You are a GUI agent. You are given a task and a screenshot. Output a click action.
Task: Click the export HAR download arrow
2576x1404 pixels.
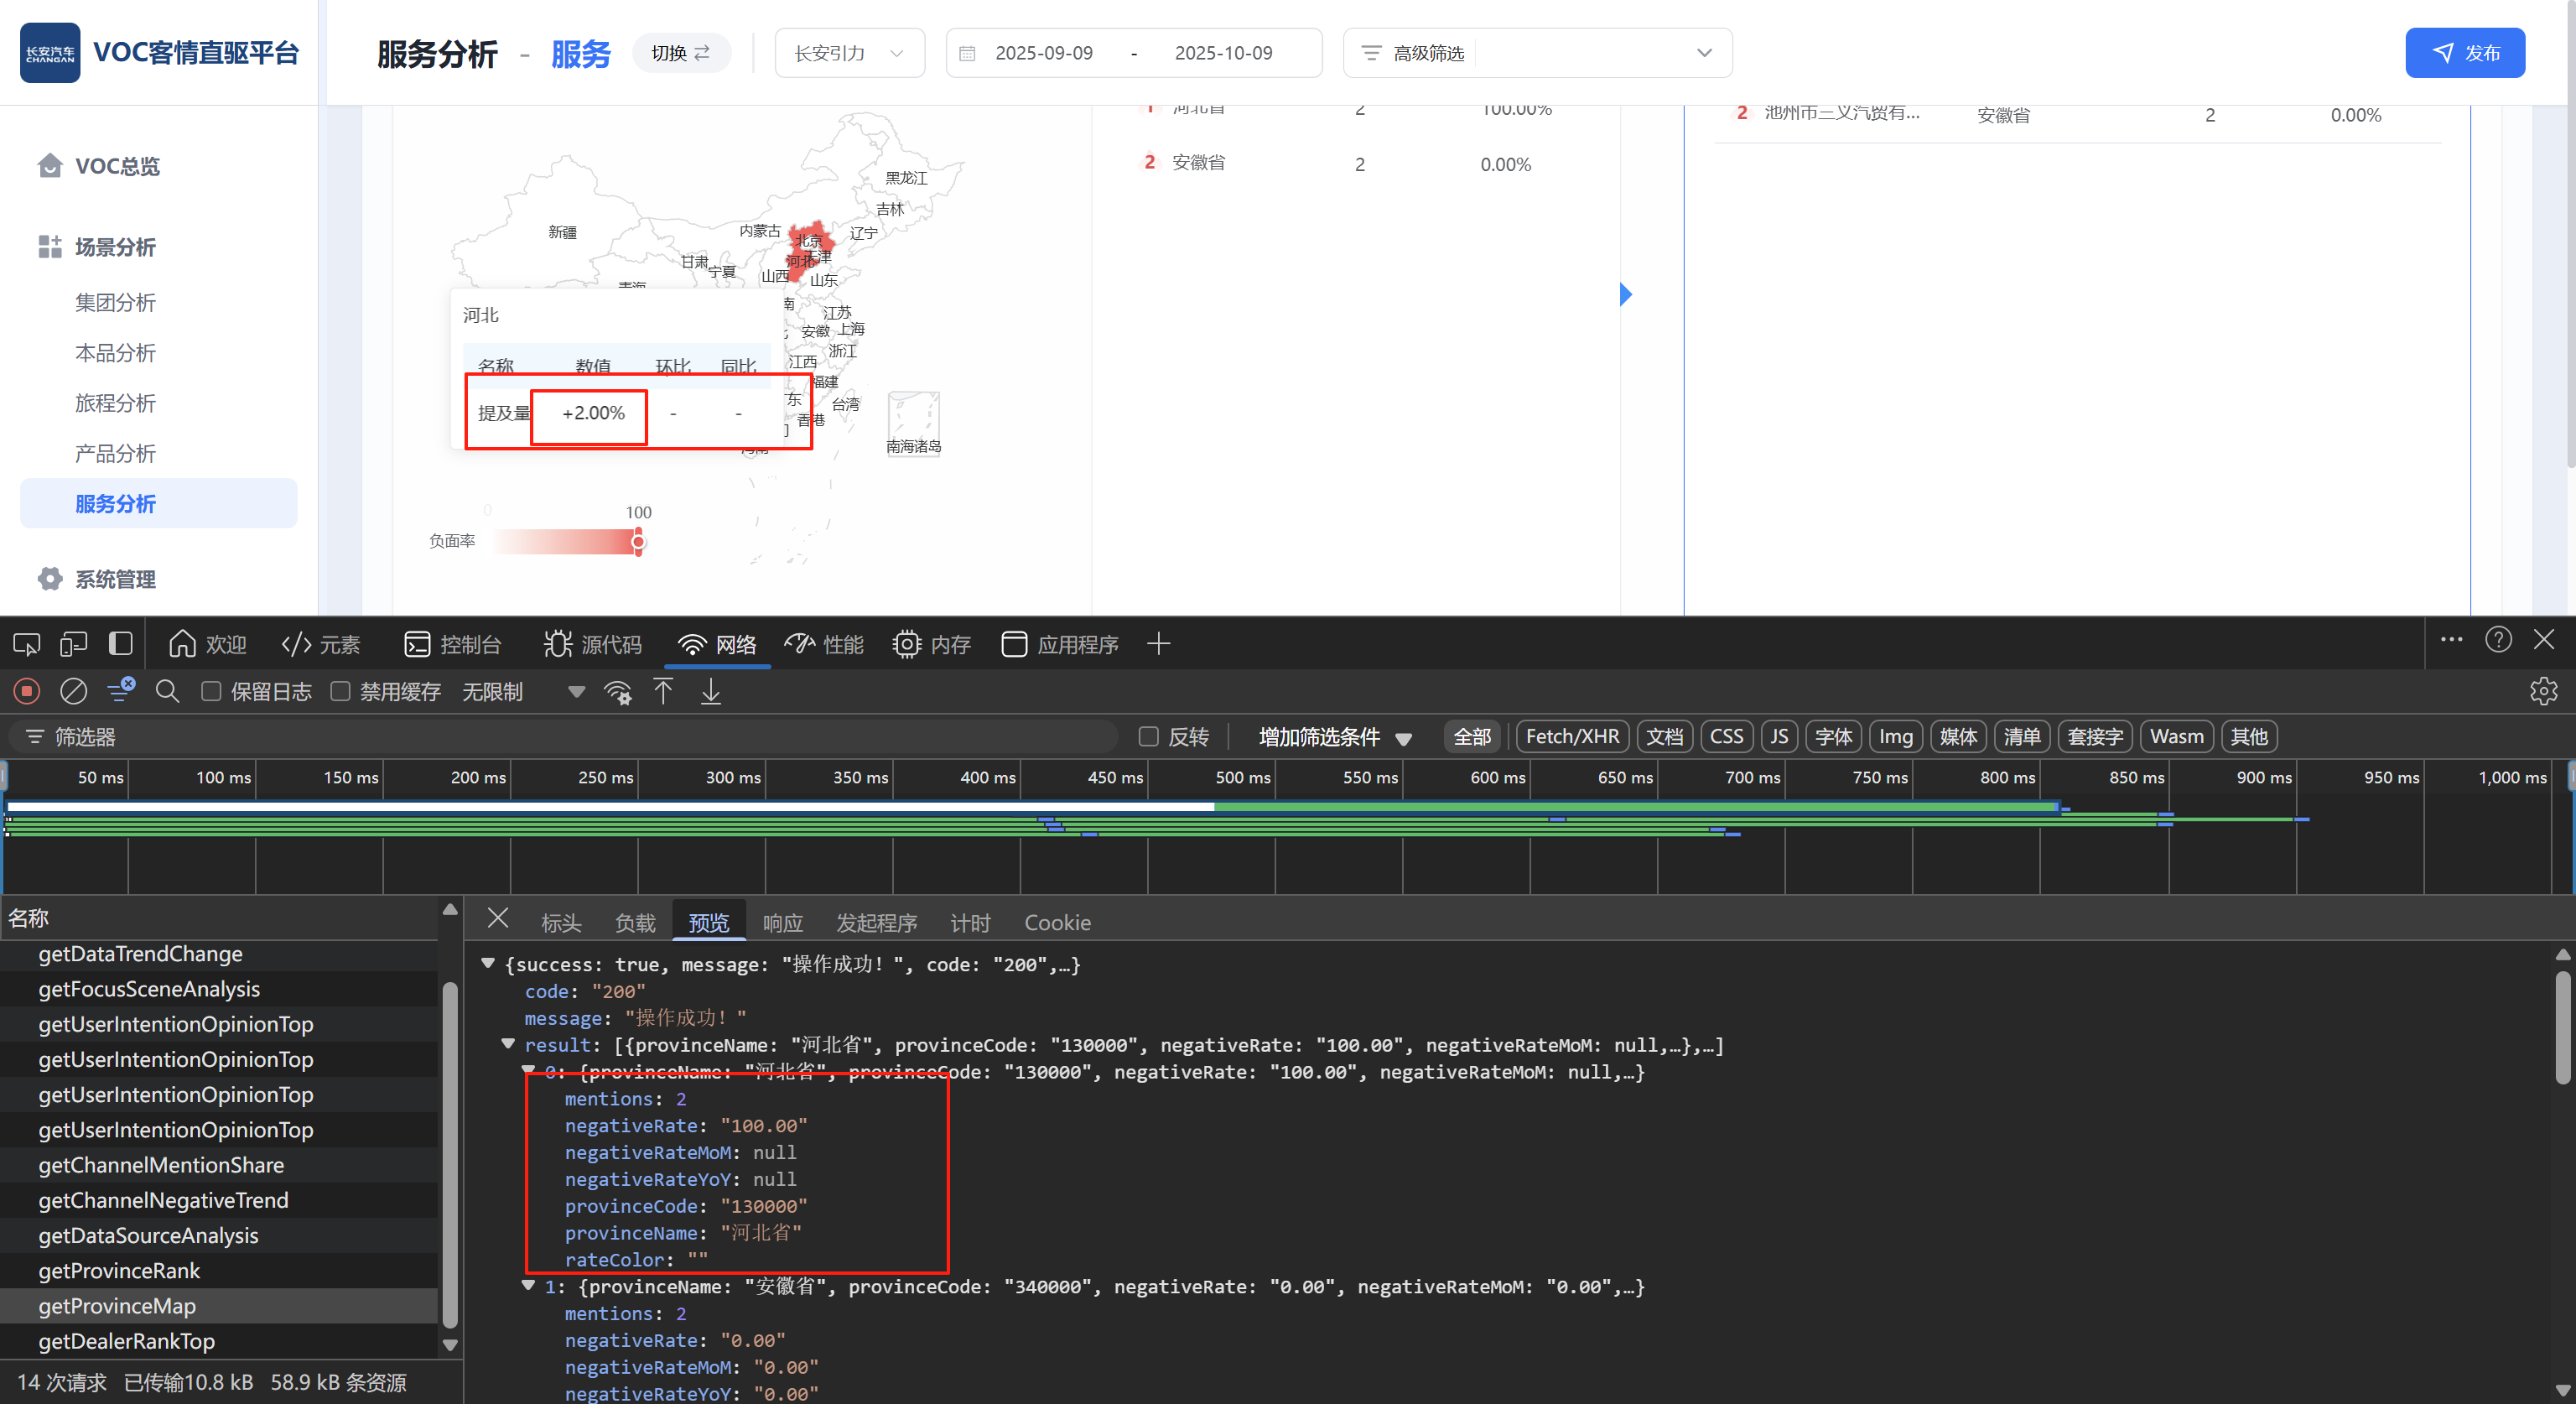click(710, 691)
